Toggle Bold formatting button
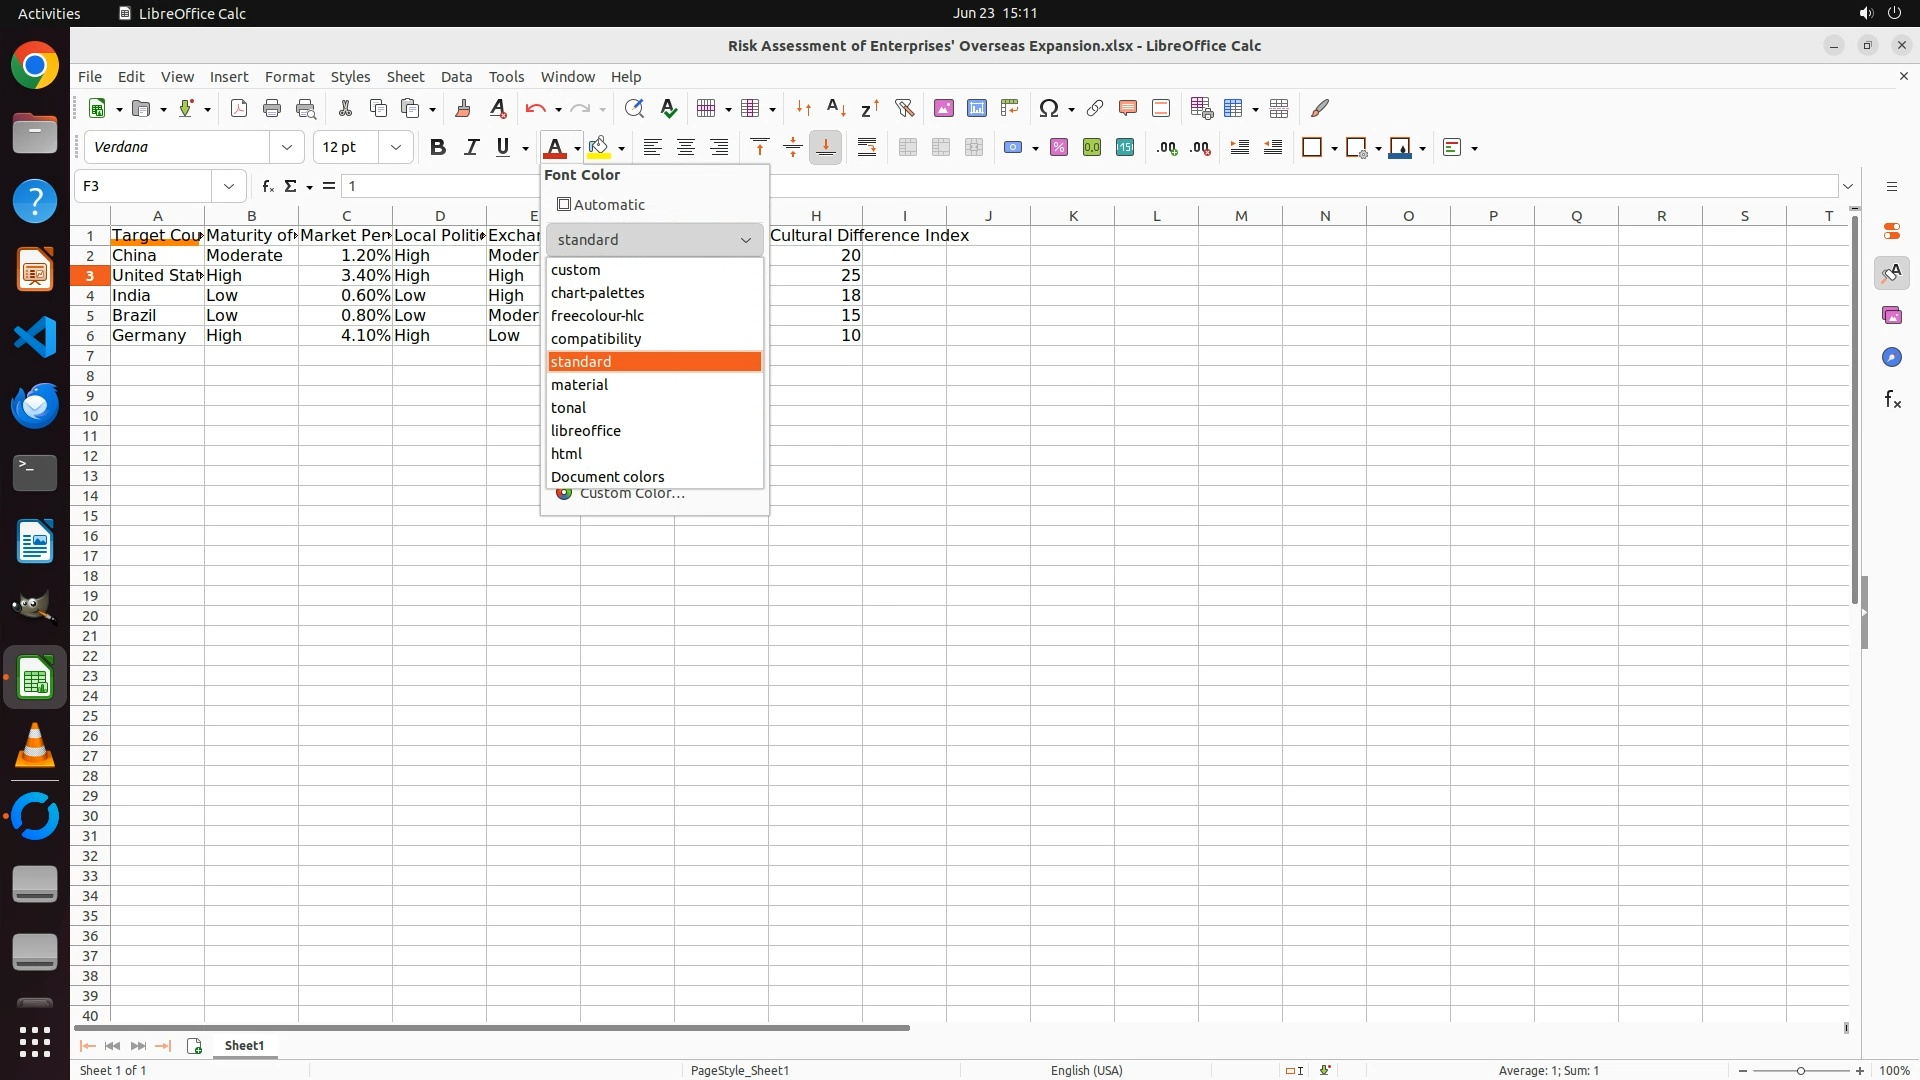Image resolution: width=1920 pixels, height=1080 pixels. click(437, 148)
